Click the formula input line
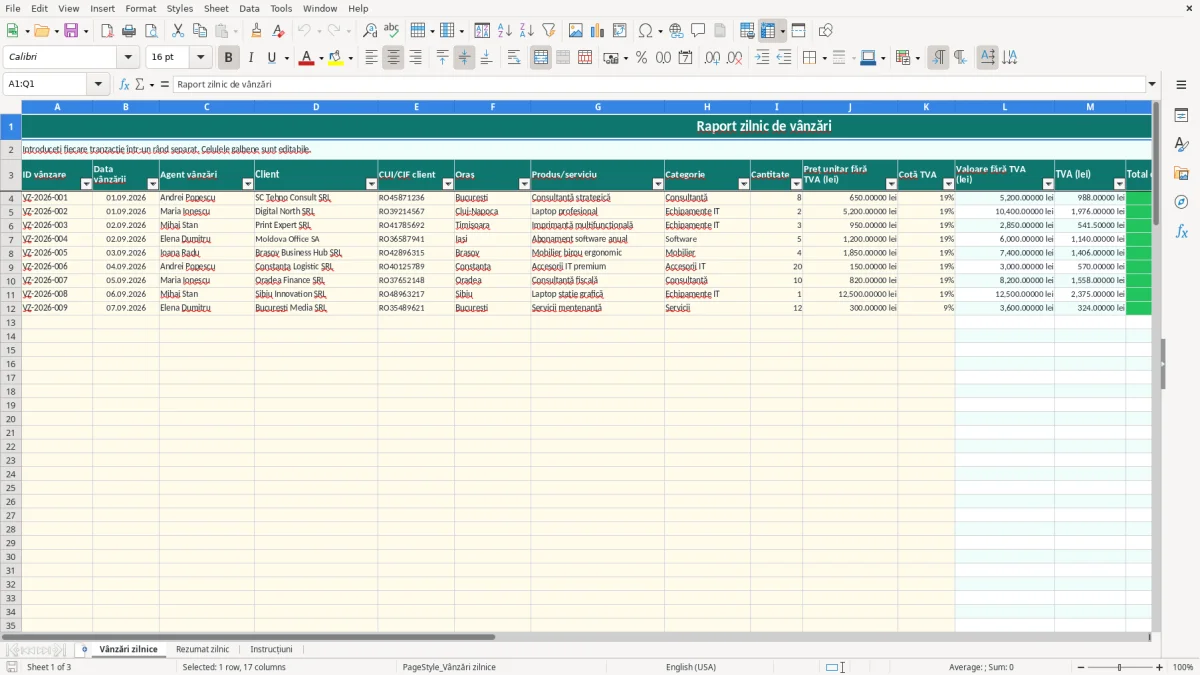The image size is (1200, 675). [x=659, y=84]
